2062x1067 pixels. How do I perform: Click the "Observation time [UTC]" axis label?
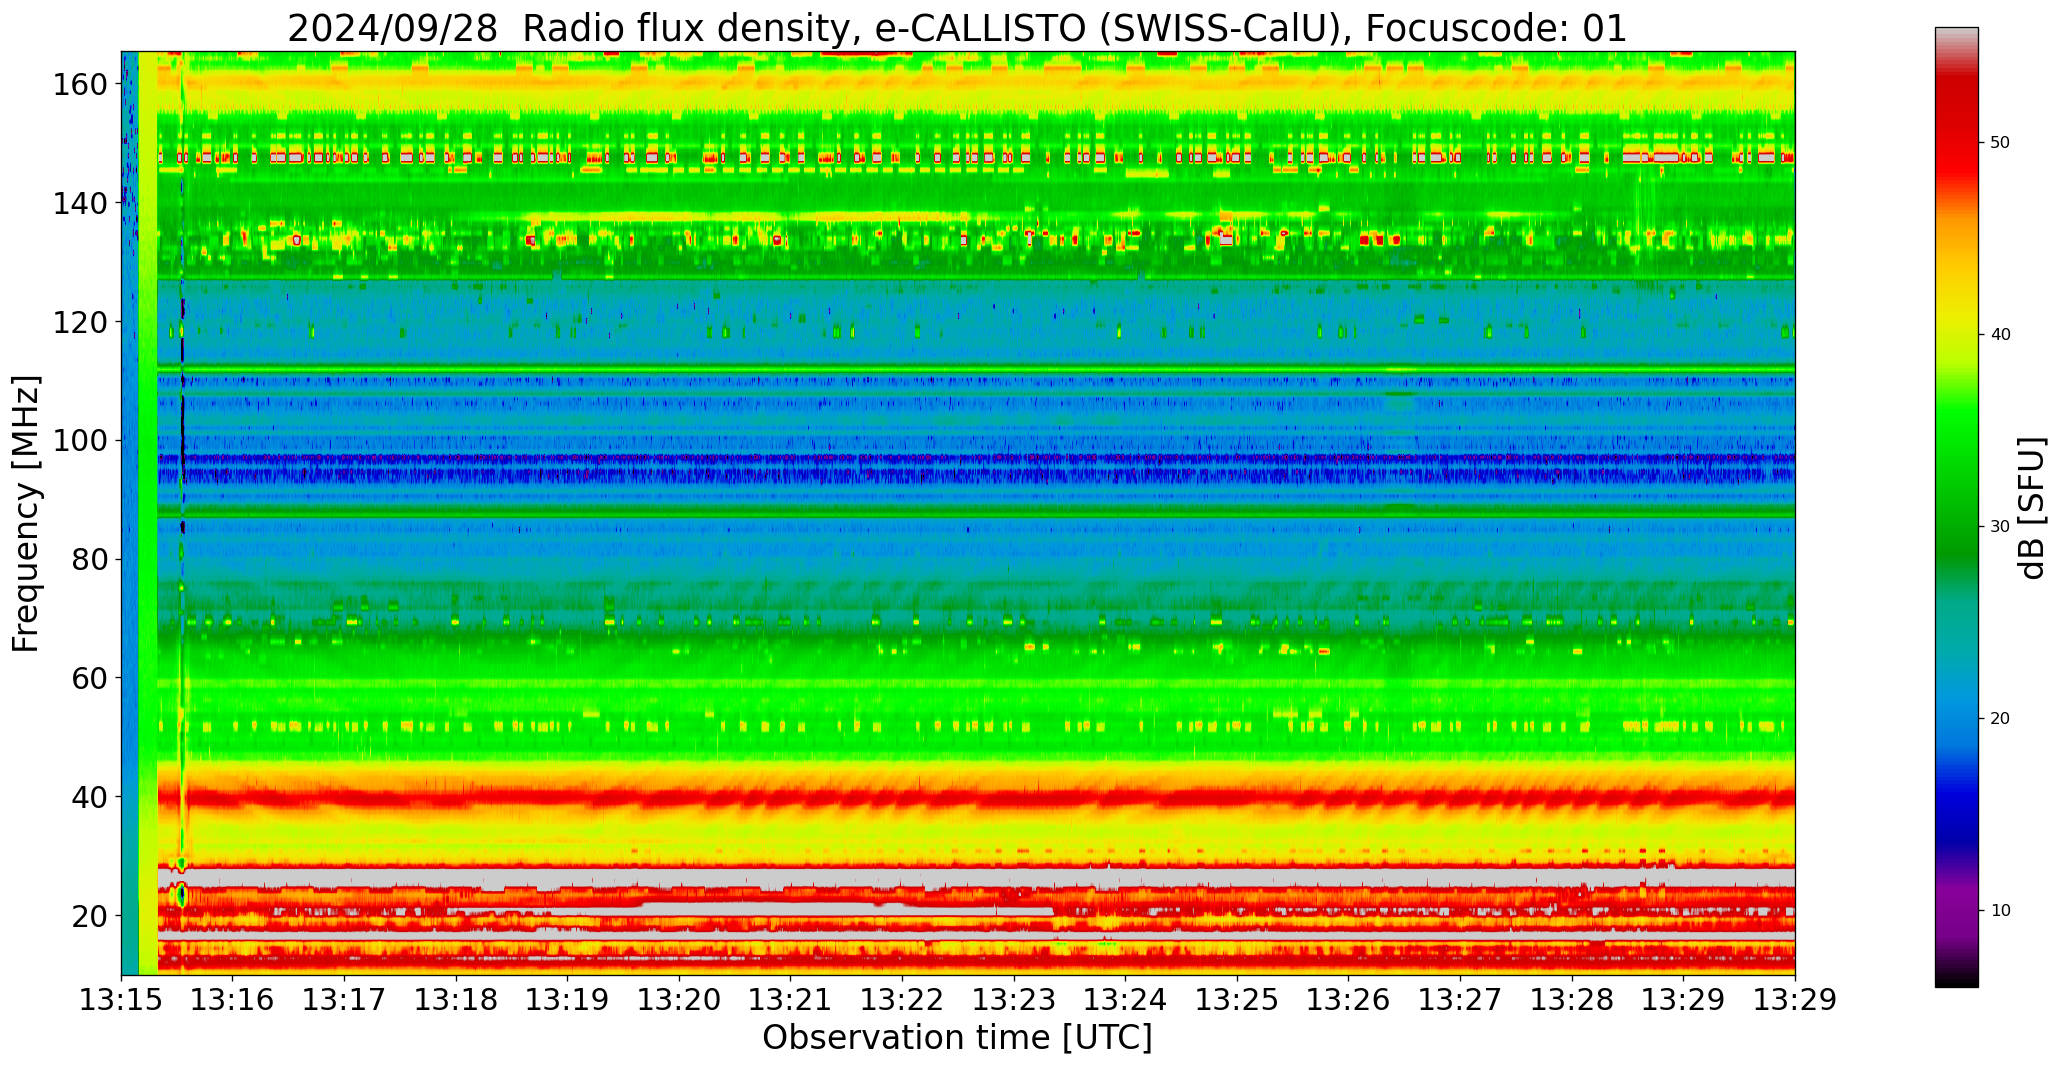pyautogui.click(x=957, y=1038)
